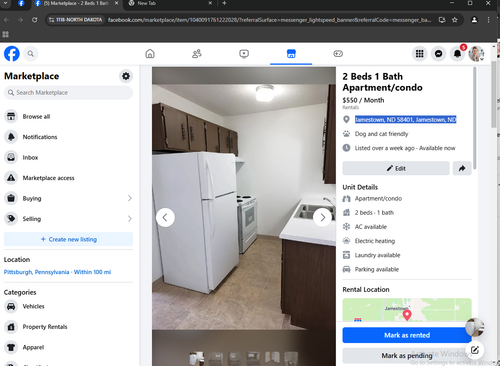Screen dimensions: 500x366
Task: Close the Marketplace browser tab
Action: (116, 3)
